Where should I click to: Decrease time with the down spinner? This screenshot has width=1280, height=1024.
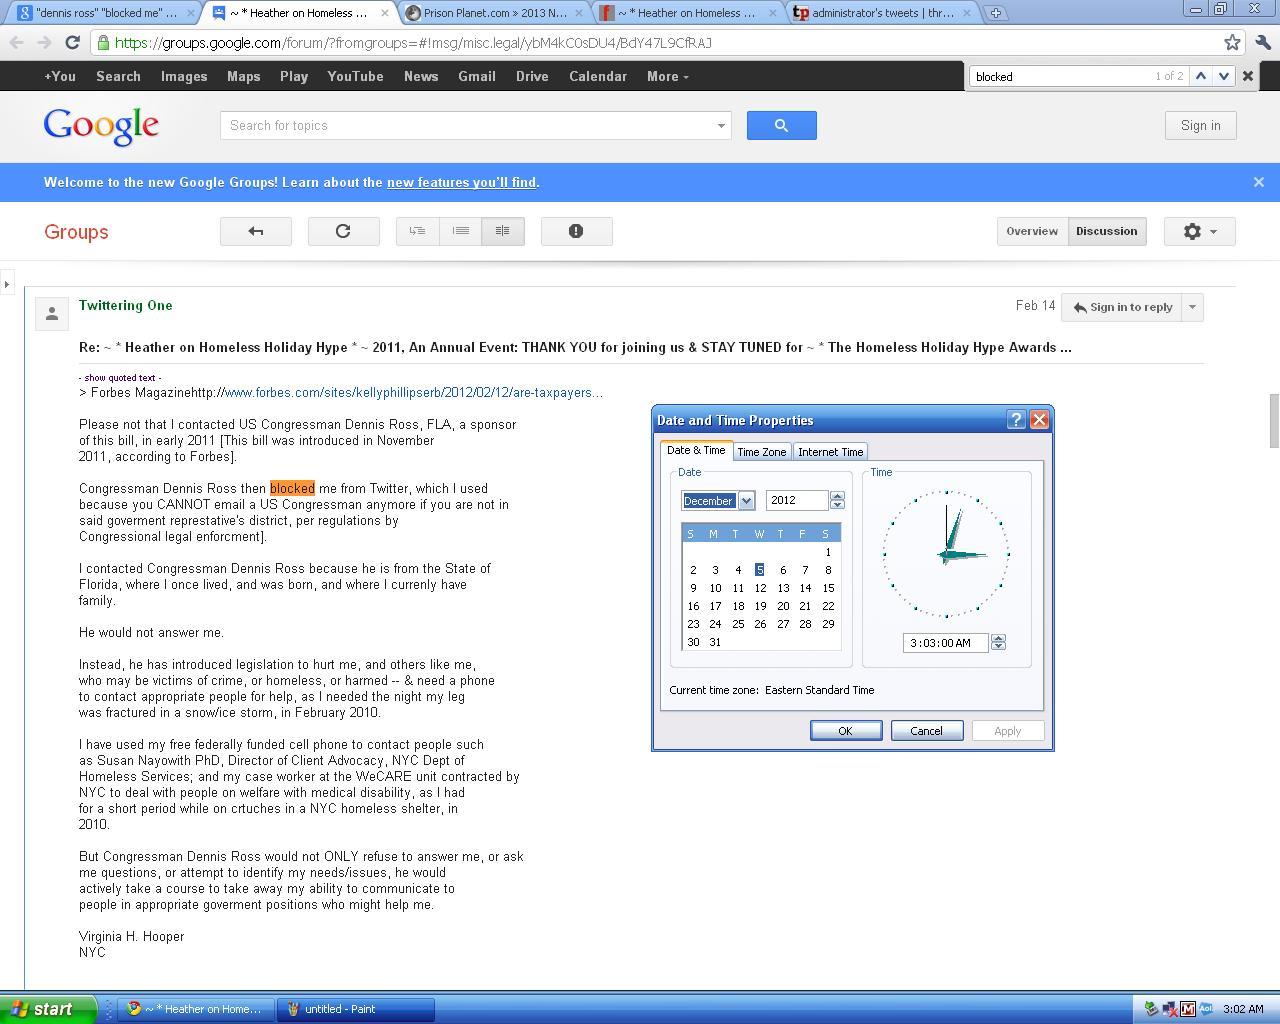[998, 647]
